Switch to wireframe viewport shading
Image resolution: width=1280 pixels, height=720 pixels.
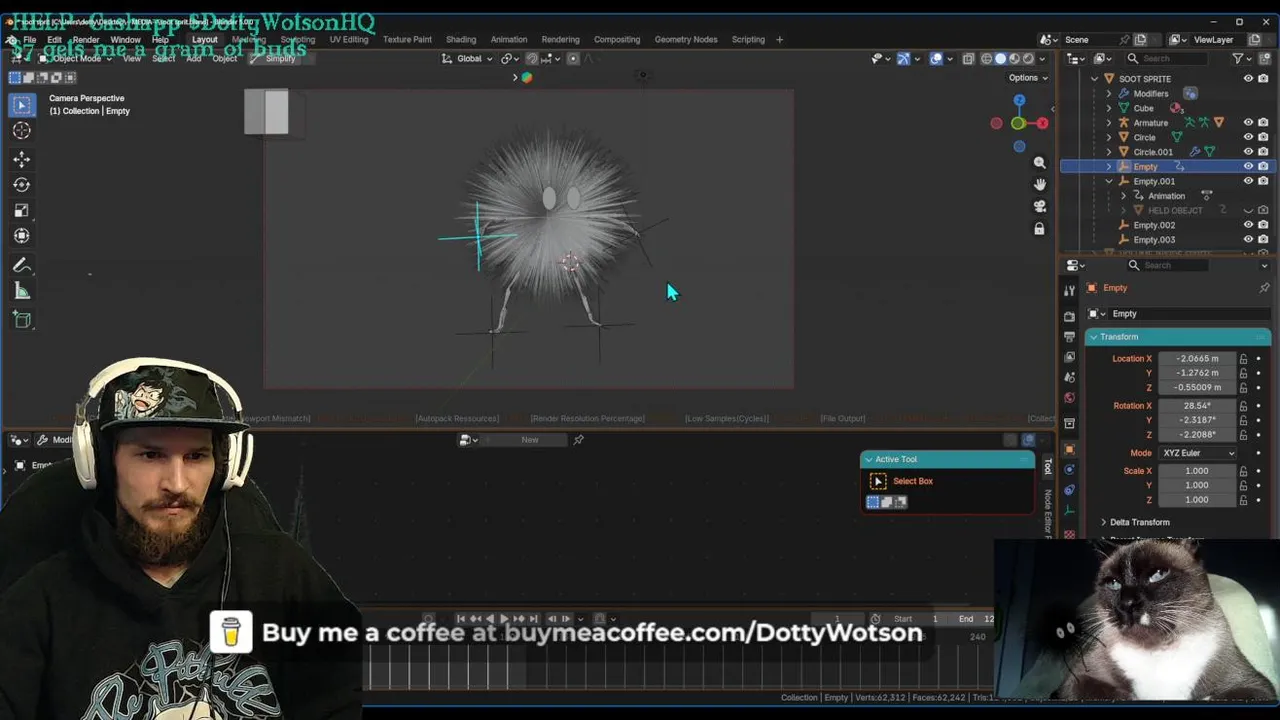(987, 59)
